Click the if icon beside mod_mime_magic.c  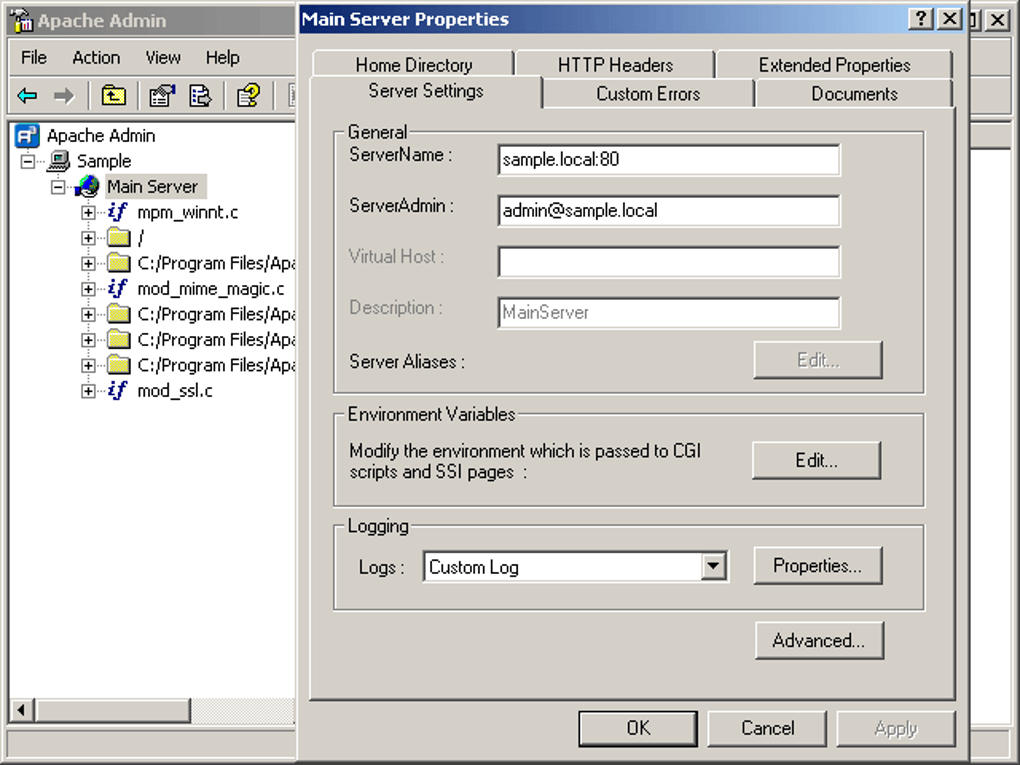[117, 288]
